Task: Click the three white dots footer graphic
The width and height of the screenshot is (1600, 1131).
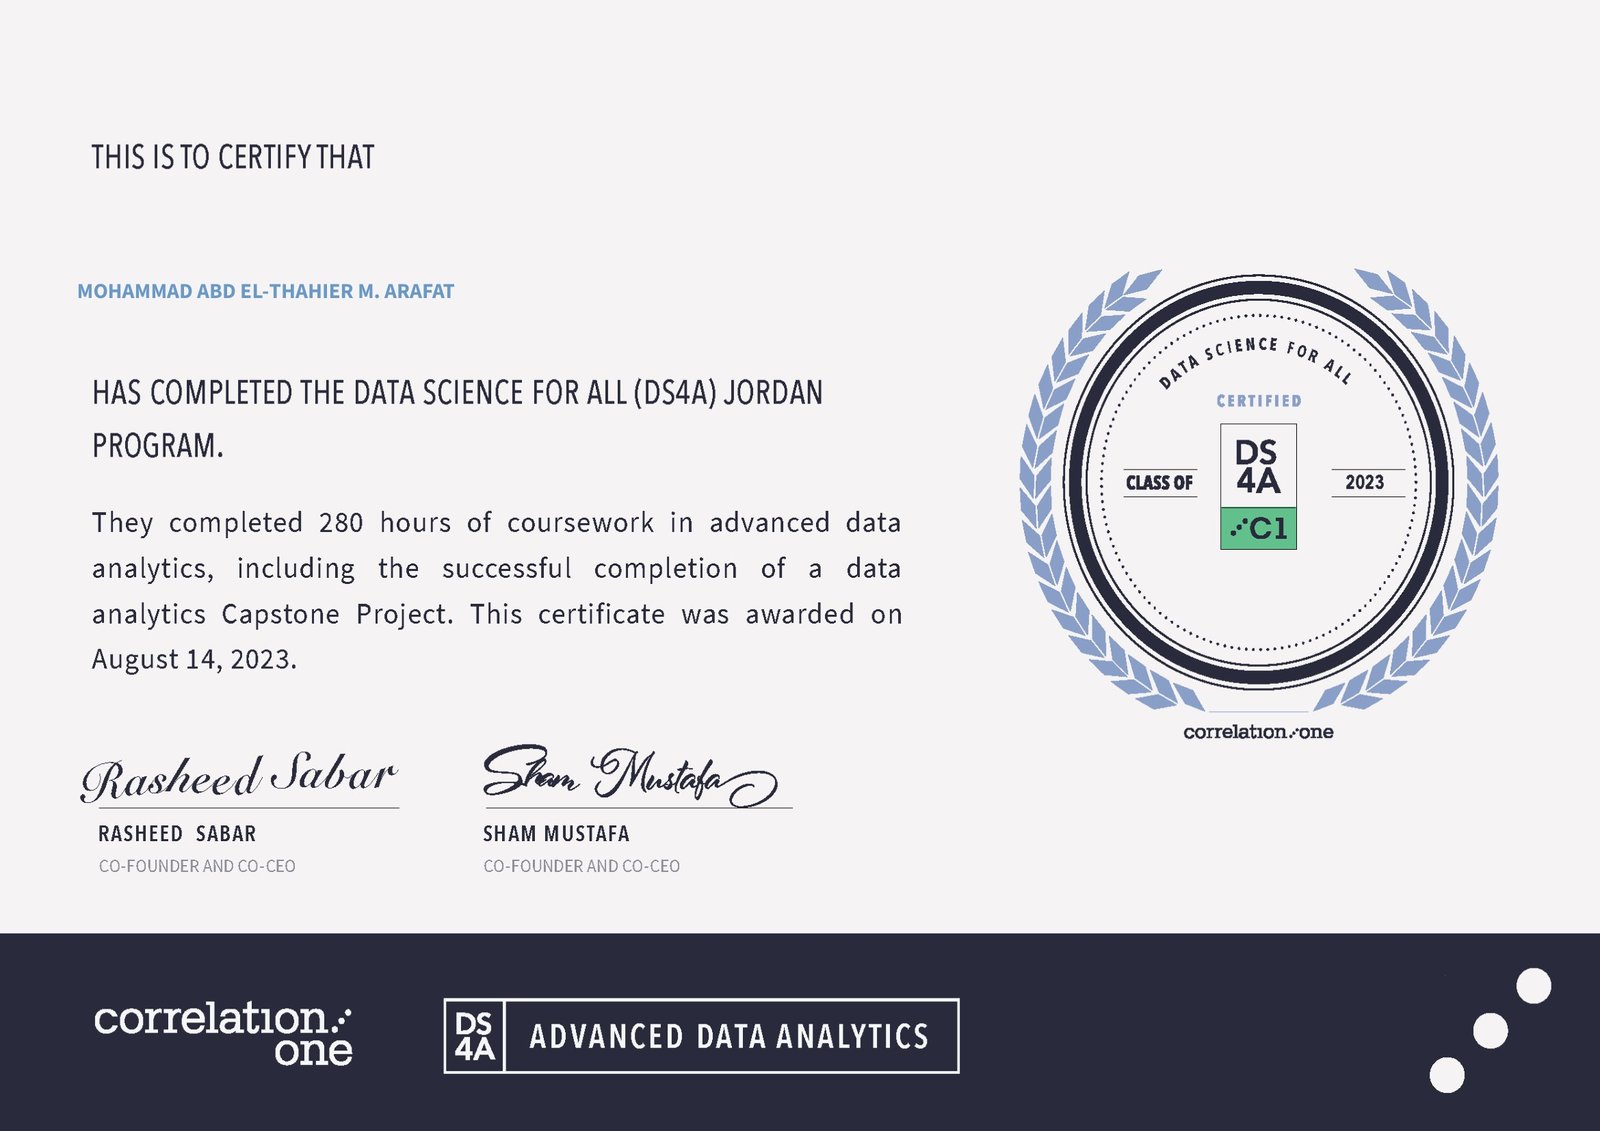Action: [x=1490, y=1031]
